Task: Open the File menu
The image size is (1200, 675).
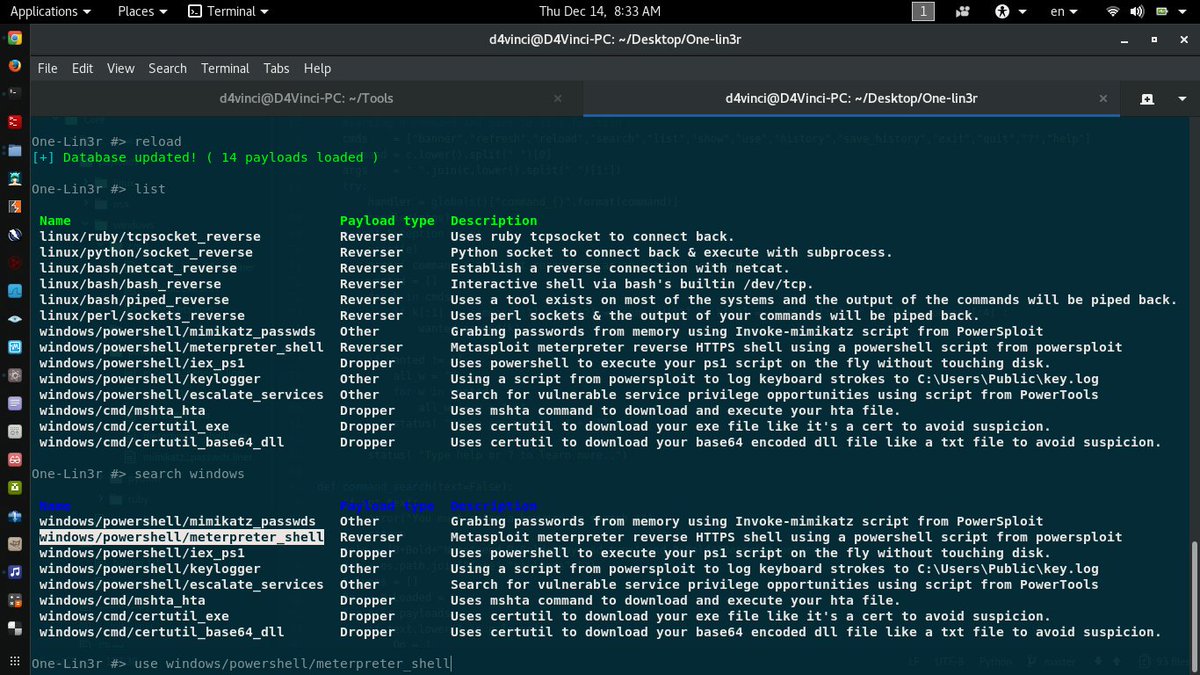Action: (47, 68)
